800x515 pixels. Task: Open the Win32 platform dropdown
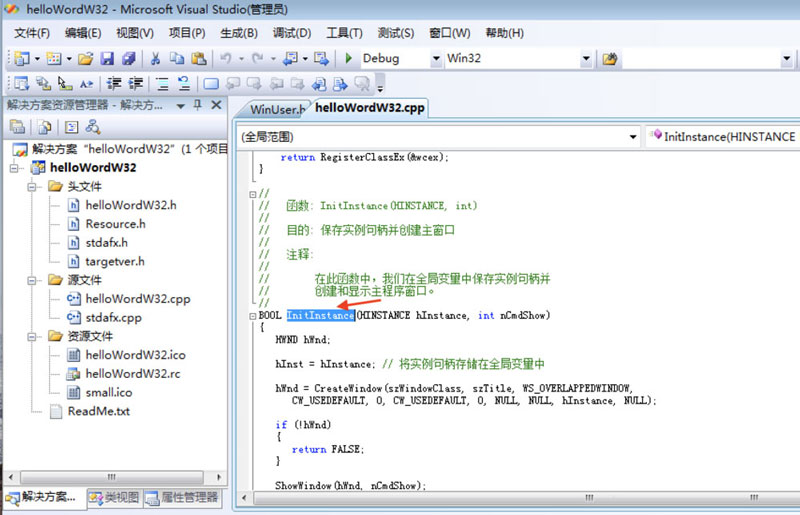(586, 58)
